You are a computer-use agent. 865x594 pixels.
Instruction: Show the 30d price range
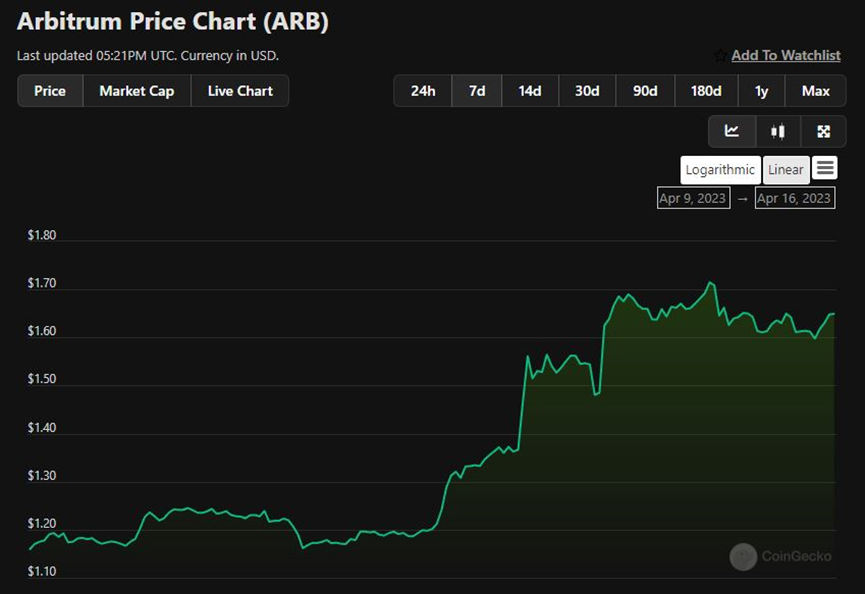click(587, 91)
